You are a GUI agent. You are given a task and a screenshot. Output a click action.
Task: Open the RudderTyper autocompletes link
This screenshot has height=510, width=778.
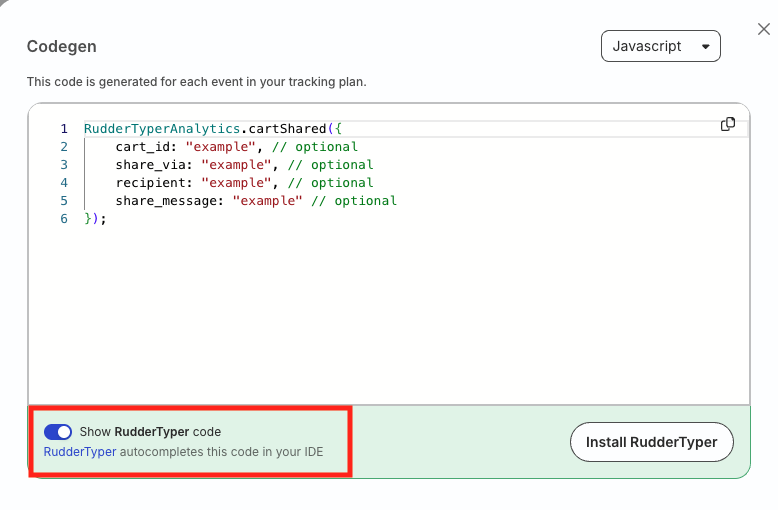[80, 452]
